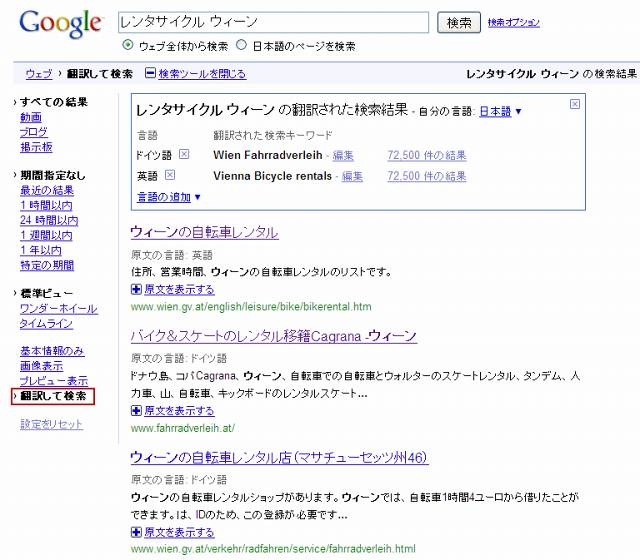This screenshot has height=560, width=640.
Task: Switch to ワンダーホイール view
Action: click(x=58, y=309)
